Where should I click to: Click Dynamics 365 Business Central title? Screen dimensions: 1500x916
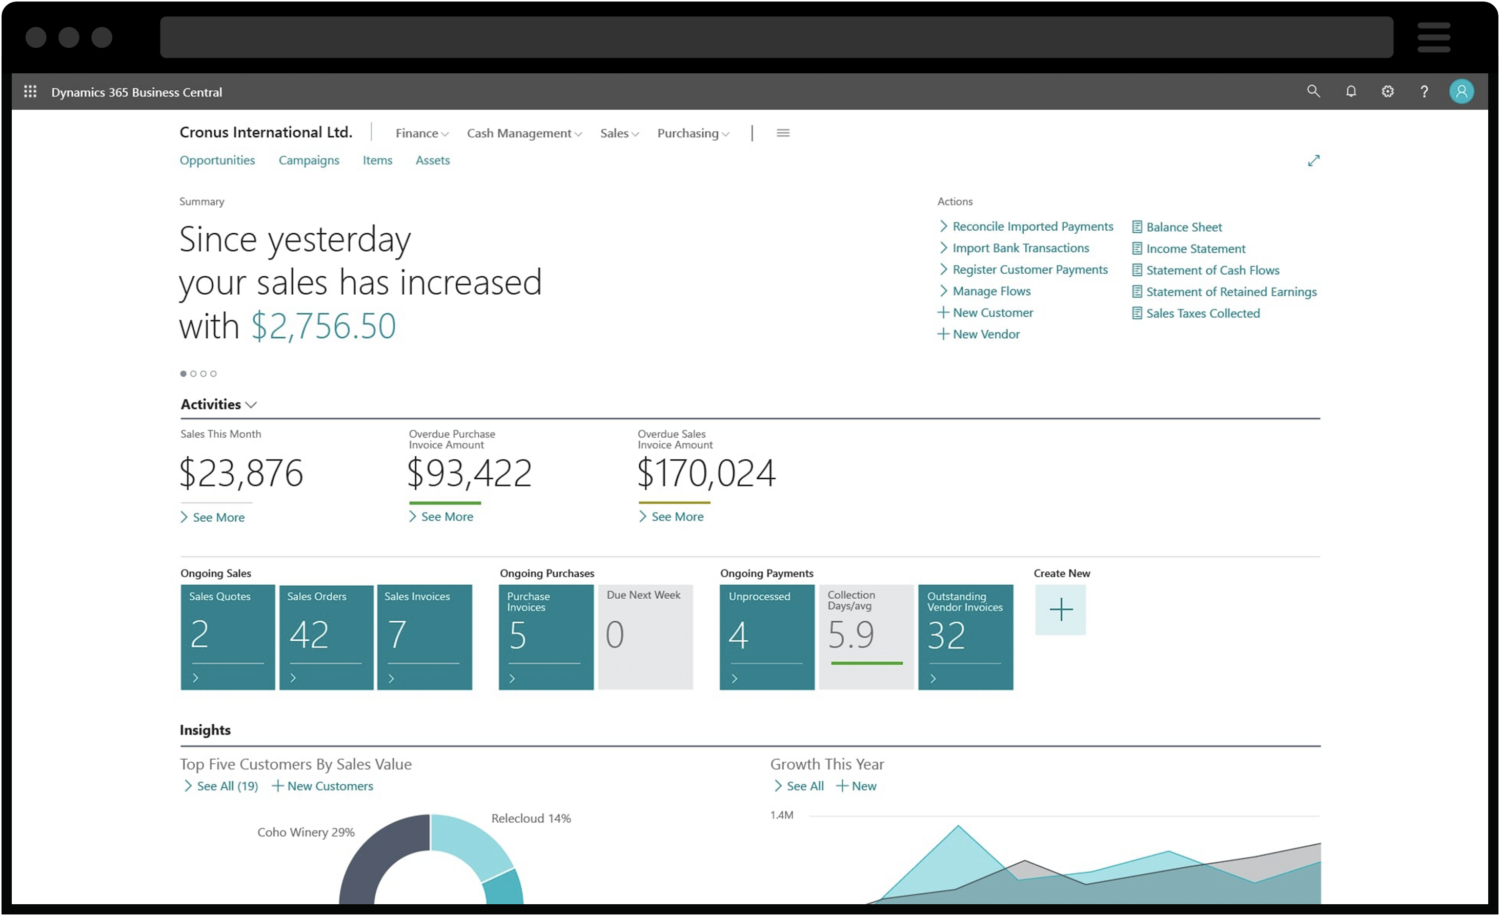[137, 92]
